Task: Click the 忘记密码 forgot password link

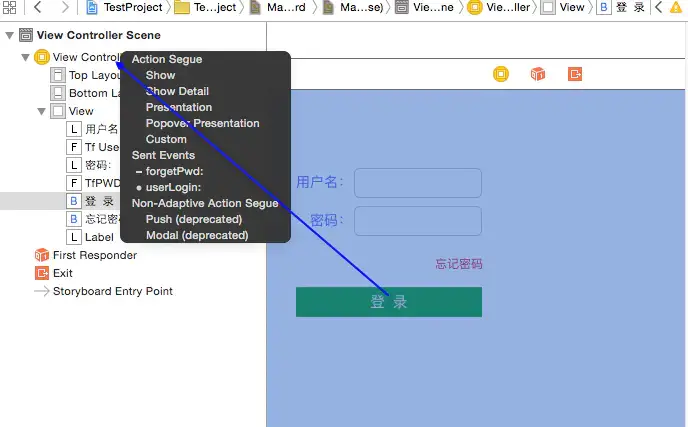Action: pos(458,264)
